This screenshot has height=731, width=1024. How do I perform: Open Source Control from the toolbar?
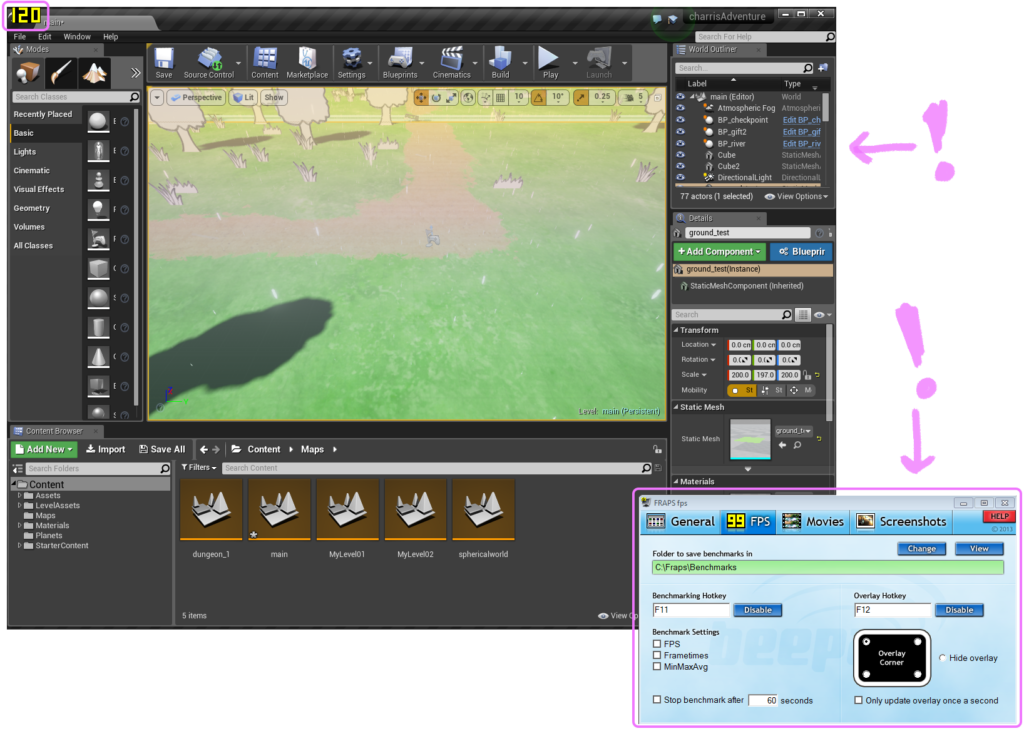click(x=209, y=61)
